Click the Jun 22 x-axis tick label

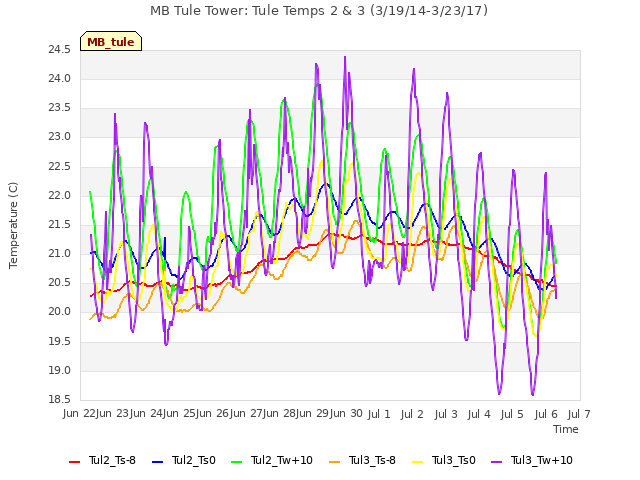(x=79, y=413)
